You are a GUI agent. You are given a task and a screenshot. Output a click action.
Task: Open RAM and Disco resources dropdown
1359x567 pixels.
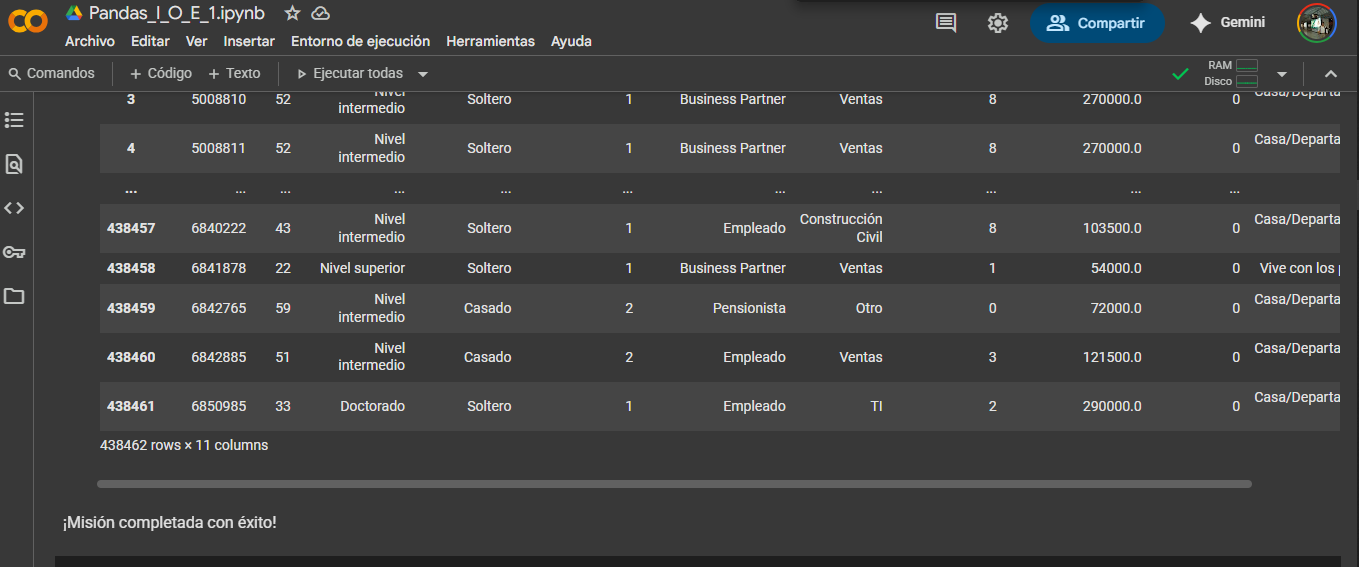click(x=1281, y=74)
